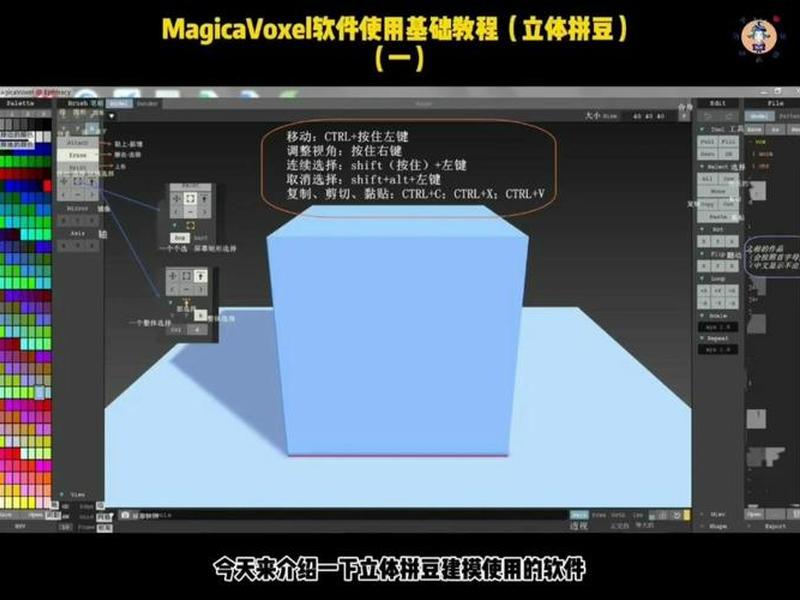Image resolution: width=800 pixels, height=600 pixels.
Task: Collapse the Scale section
Action: [703, 316]
